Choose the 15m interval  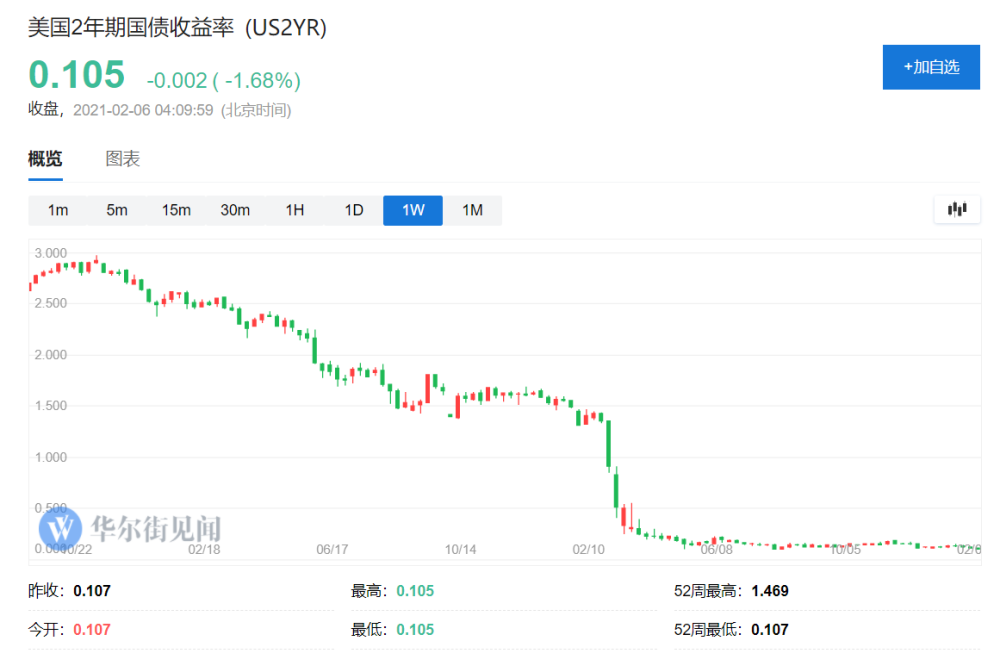click(176, 210)
